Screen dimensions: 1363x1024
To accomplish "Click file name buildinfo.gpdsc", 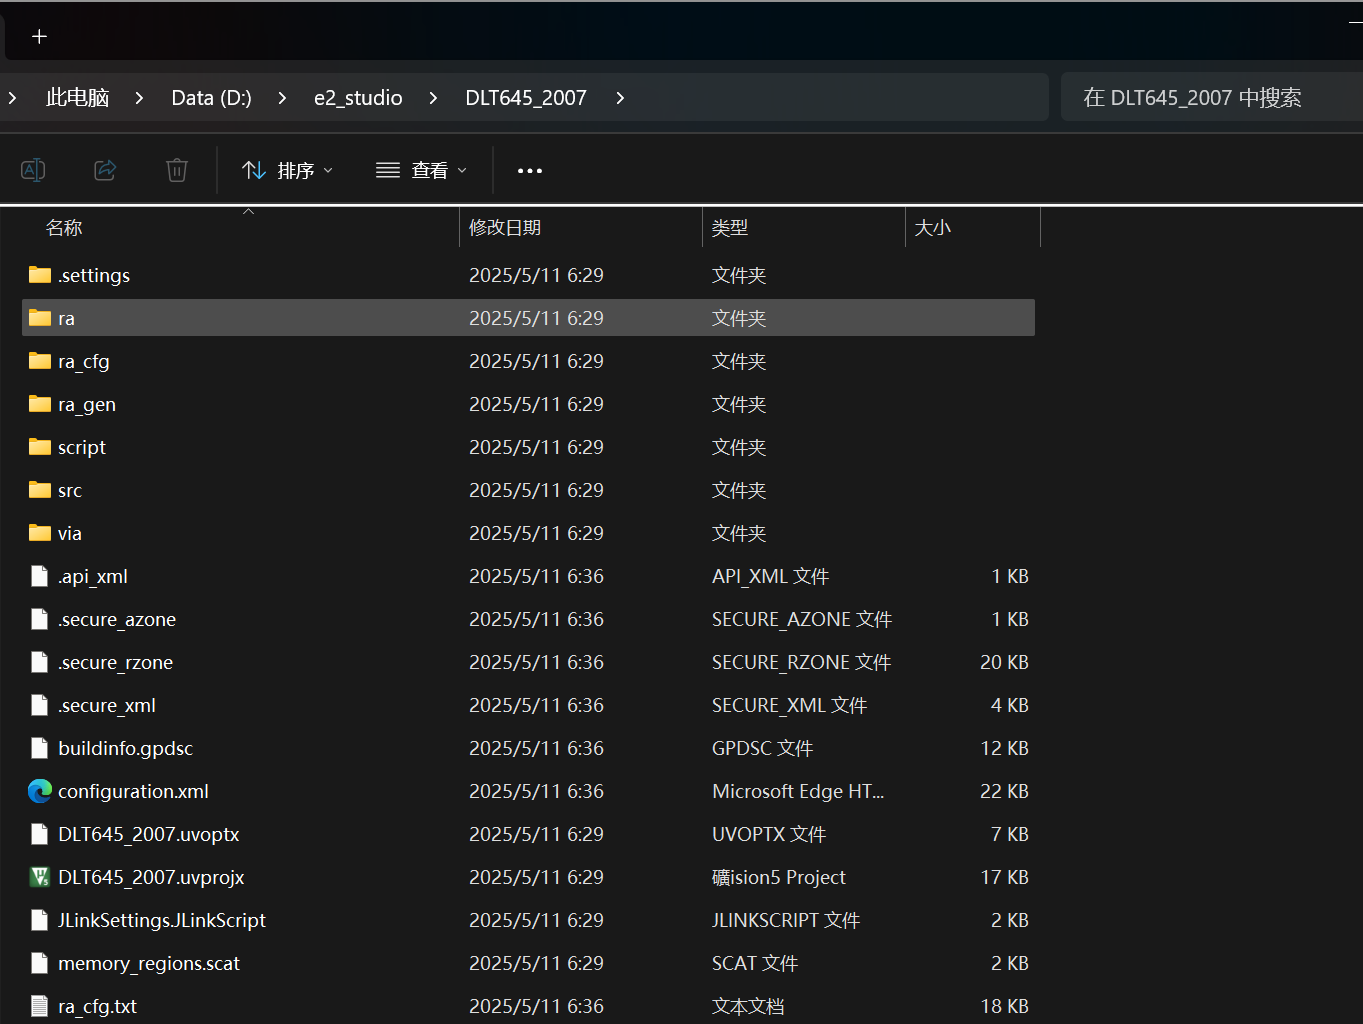I will click(126, 749).
